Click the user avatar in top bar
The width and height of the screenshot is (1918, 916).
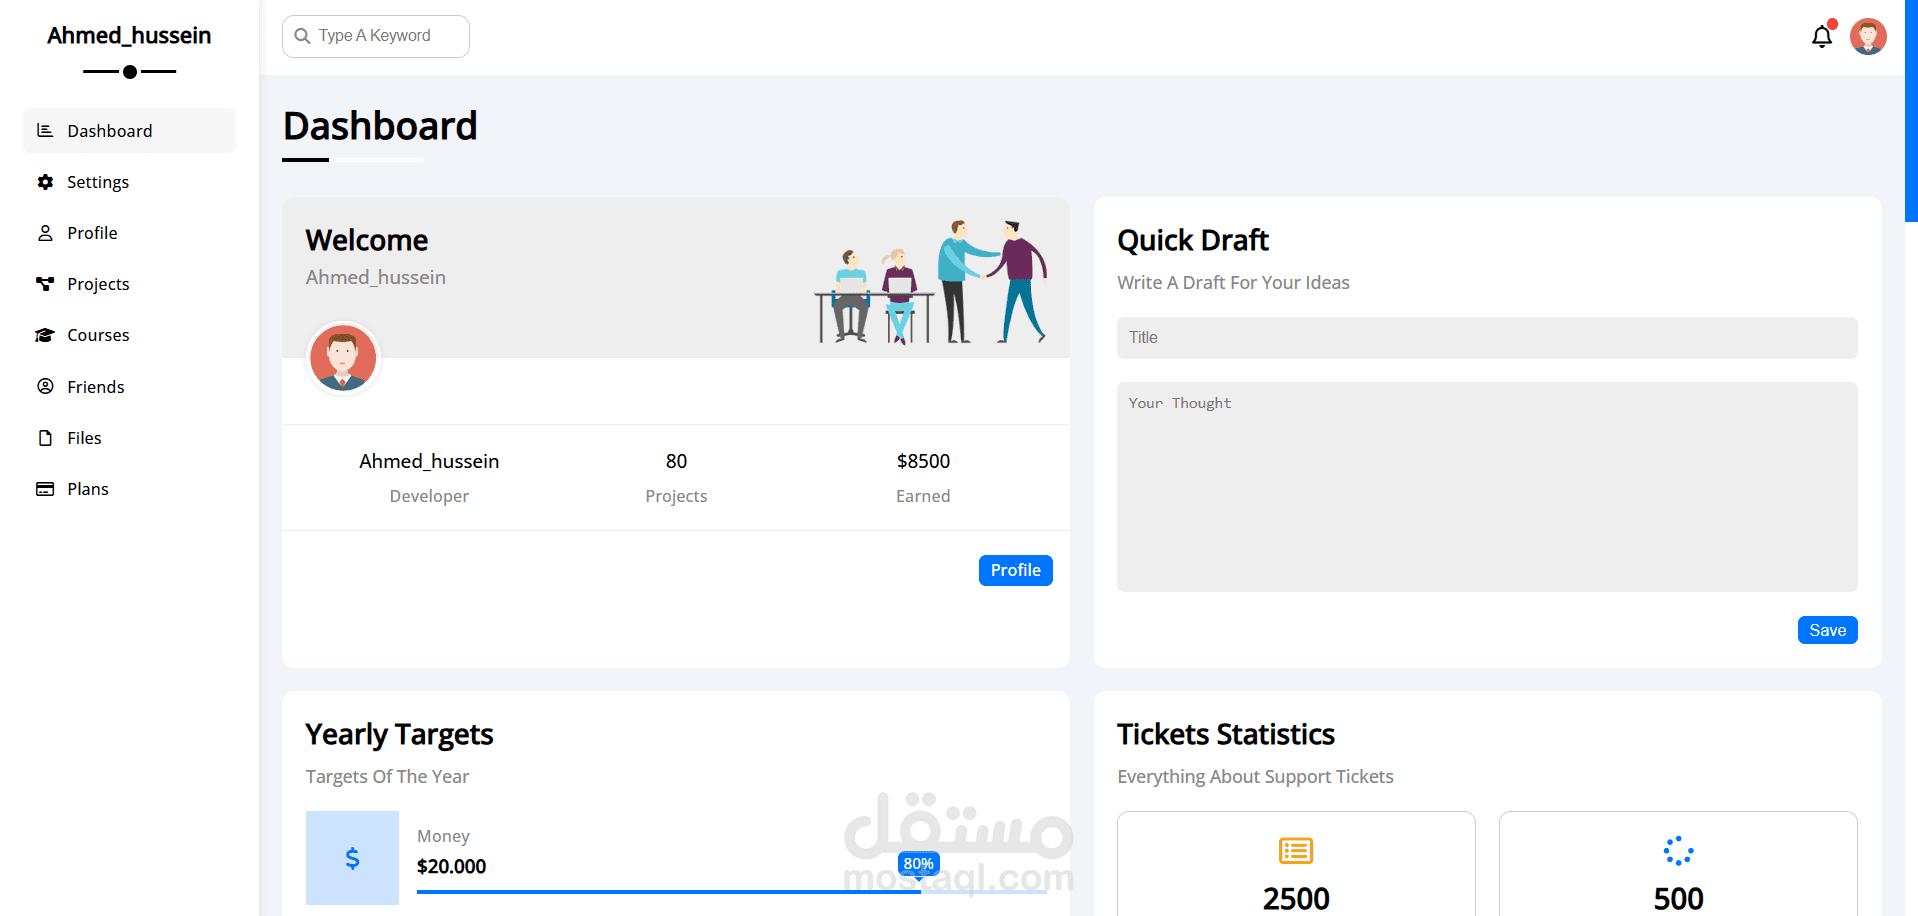click(1868, 37)
